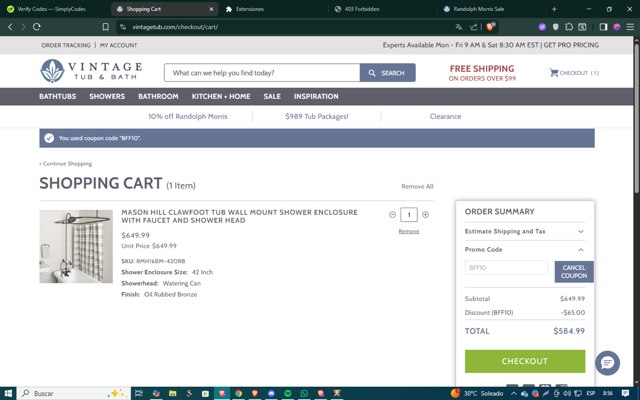Open the cart CHECKOUT (1) header link
Screen dimensions: 640x400
(574, 73)
